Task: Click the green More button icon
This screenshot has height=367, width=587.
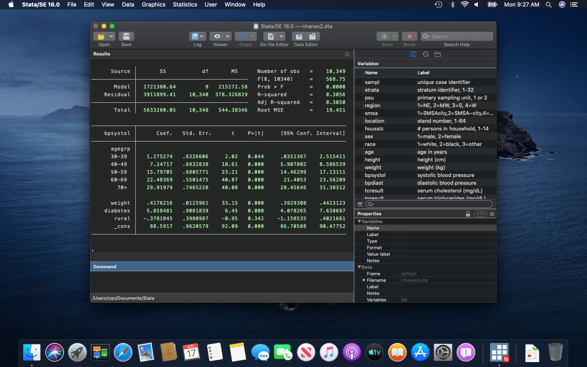Action: coord(384,36)
